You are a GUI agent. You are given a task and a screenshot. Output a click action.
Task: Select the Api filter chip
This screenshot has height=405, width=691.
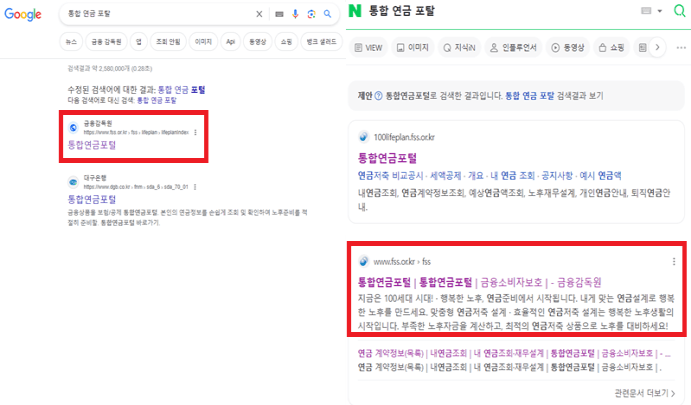(230, 42)
